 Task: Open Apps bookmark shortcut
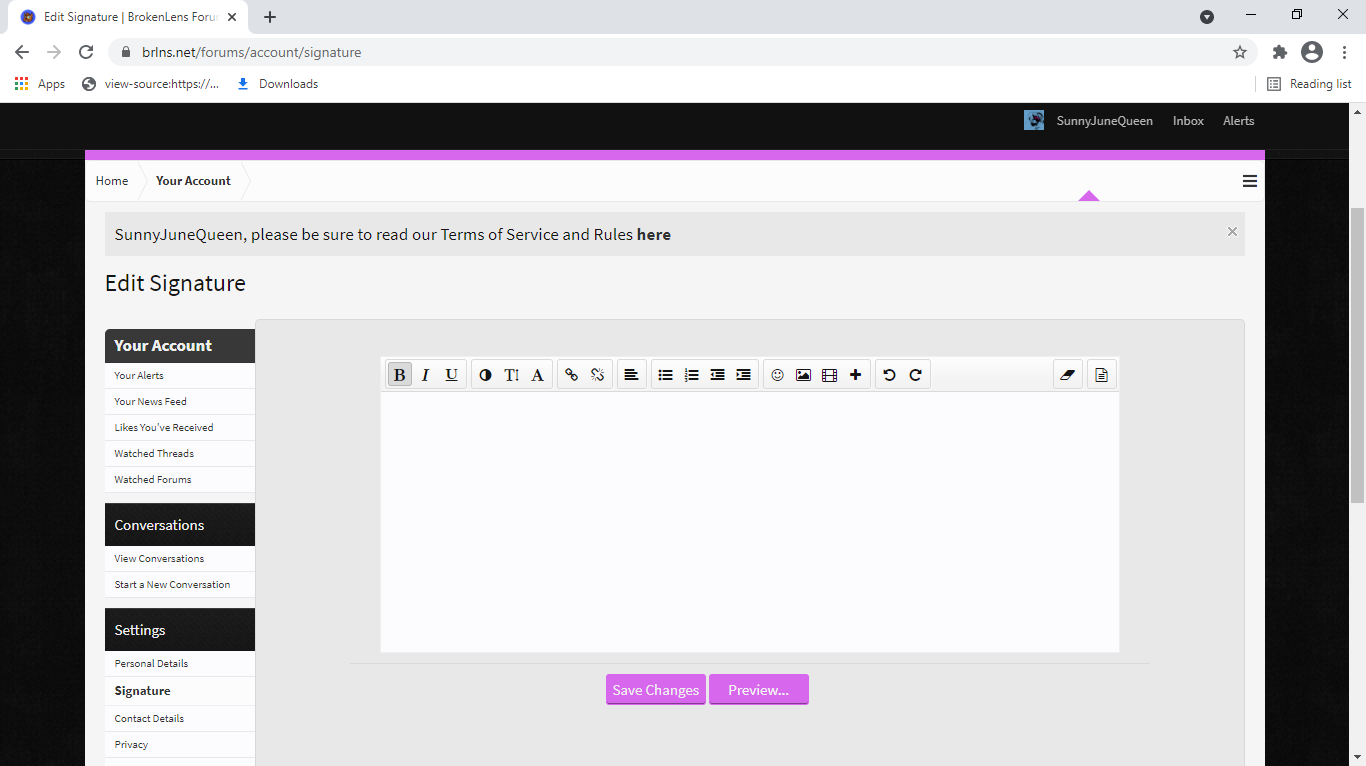pos(40,84)
